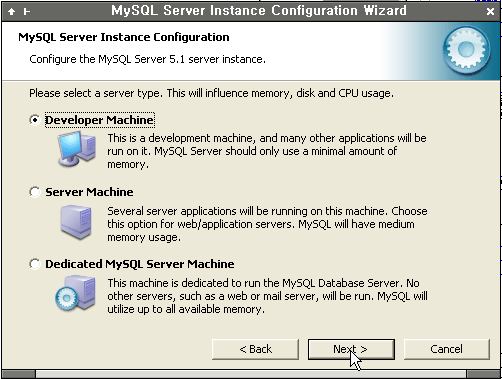
Task: Click the up arrow icon in title bar
Action: coord(11,12)
